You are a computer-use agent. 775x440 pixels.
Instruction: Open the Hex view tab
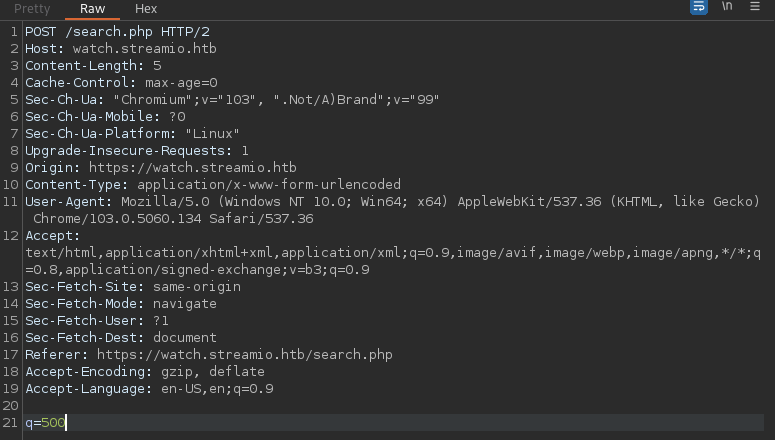146,9
